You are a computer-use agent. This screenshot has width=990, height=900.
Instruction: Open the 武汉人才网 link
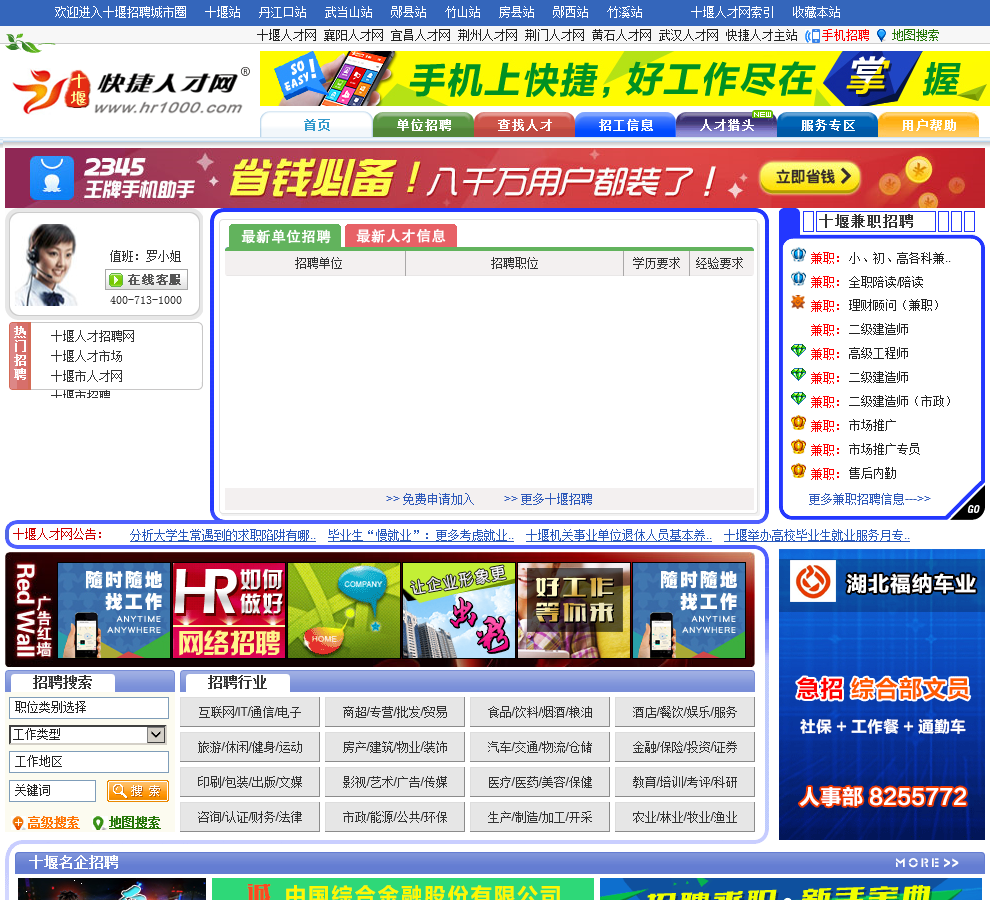(689, 35)
